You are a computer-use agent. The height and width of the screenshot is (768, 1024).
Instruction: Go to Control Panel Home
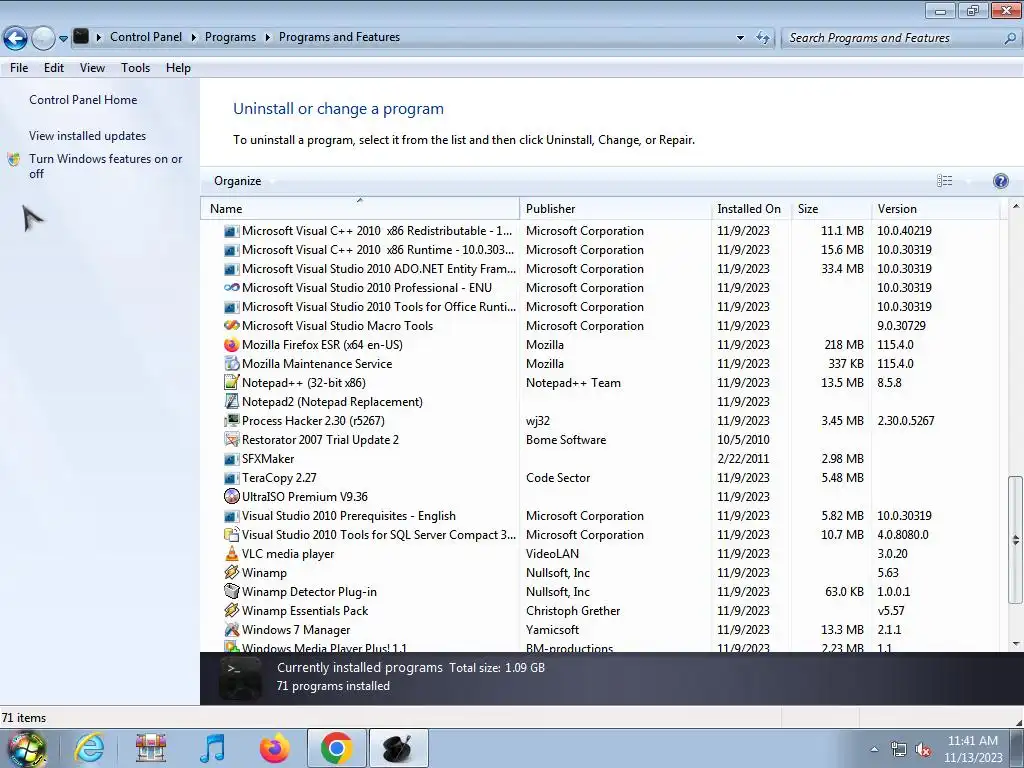coord(83,100)
